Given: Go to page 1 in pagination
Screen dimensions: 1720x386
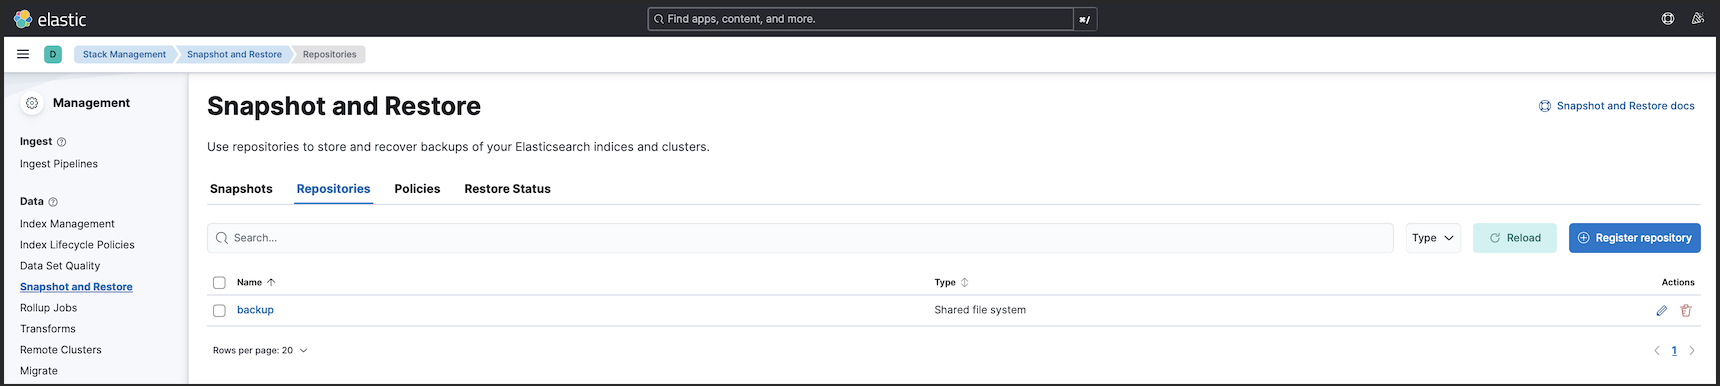Looking at the screenshot, I should [x=1674, y=351].
